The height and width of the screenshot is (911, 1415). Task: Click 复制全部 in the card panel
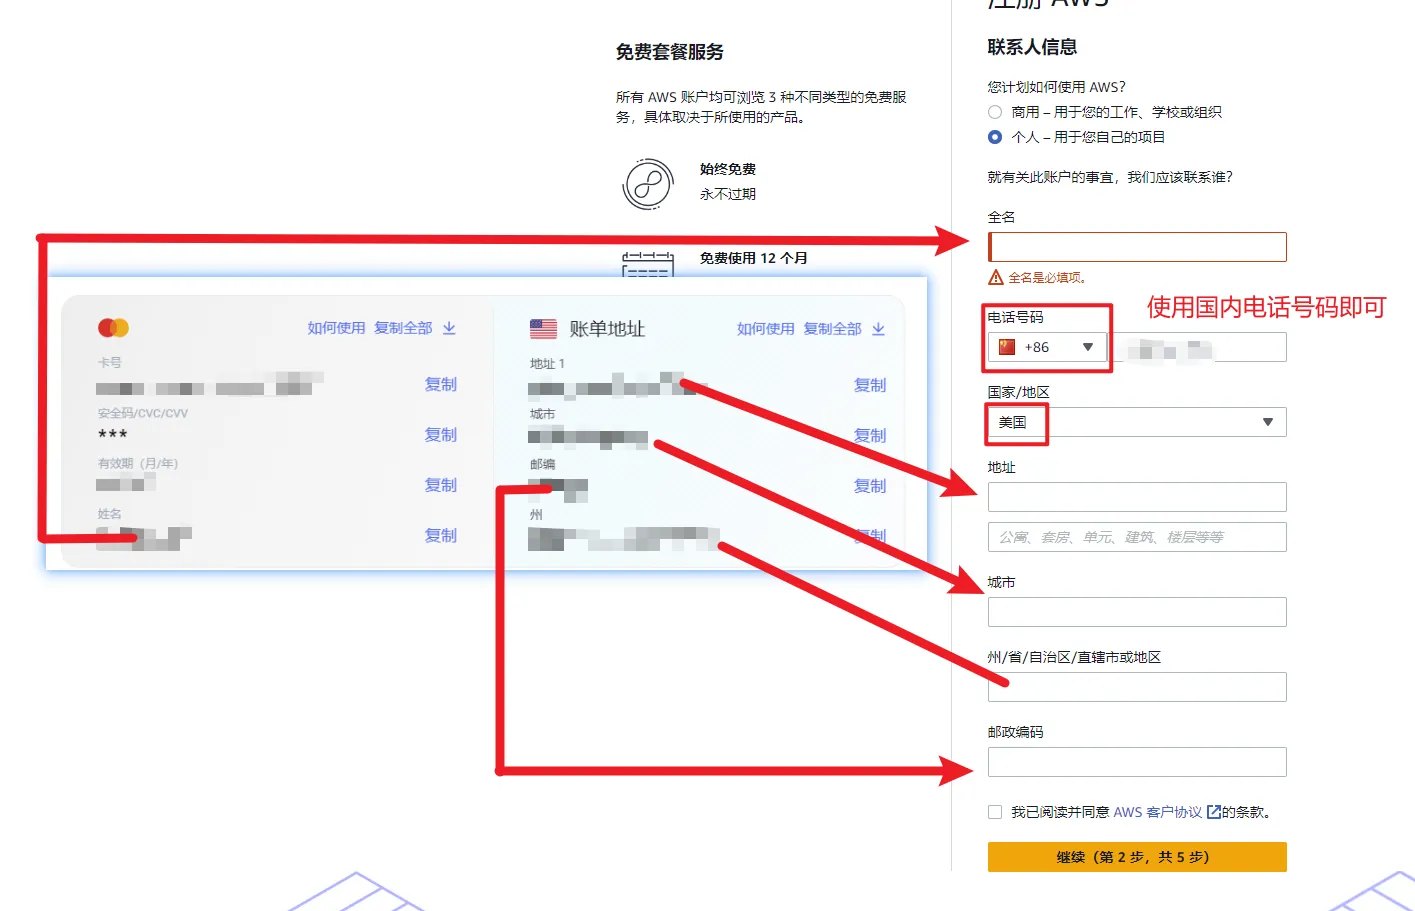[x=403, y=328]
